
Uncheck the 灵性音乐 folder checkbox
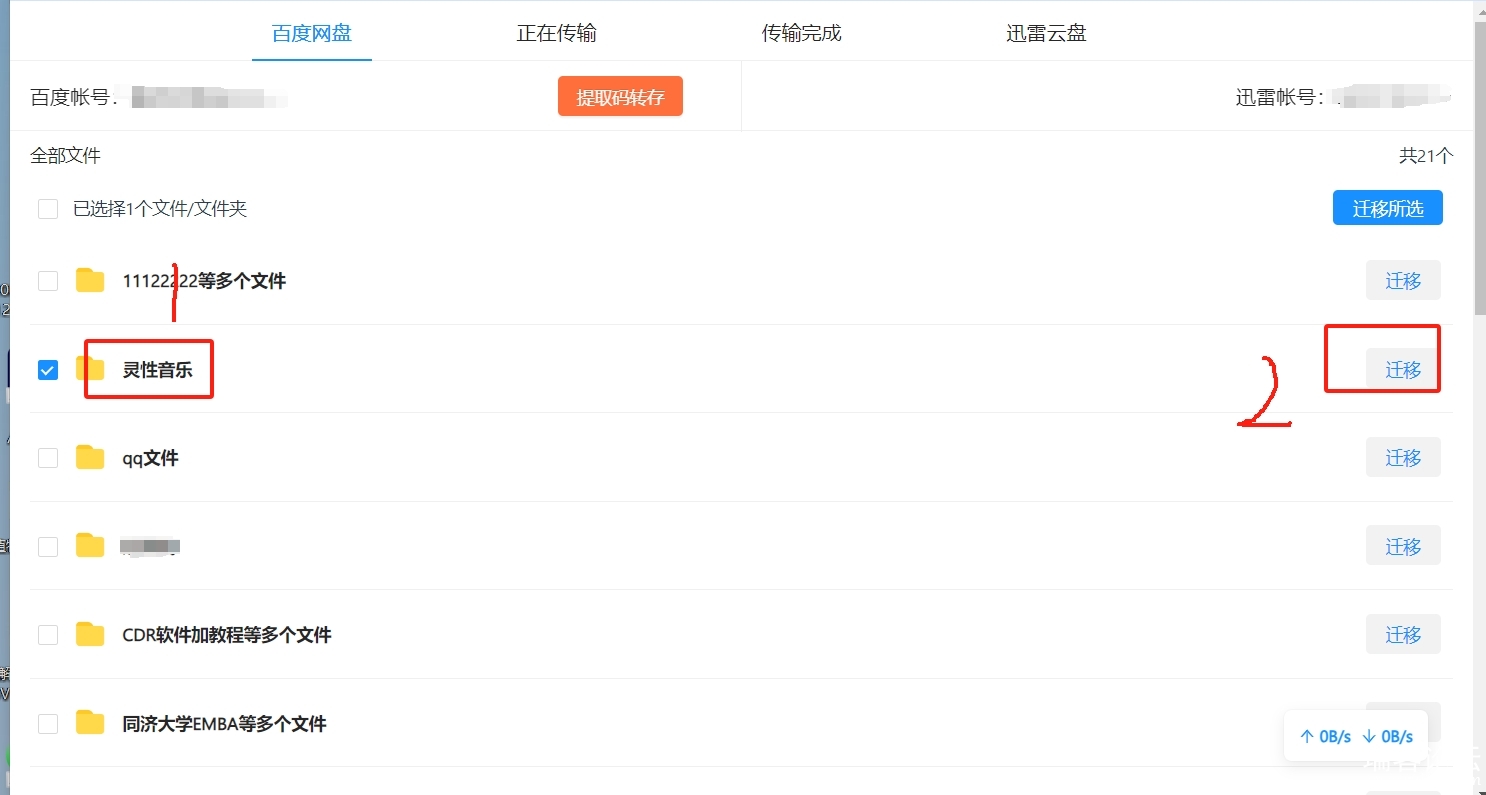tap(48, 370)
